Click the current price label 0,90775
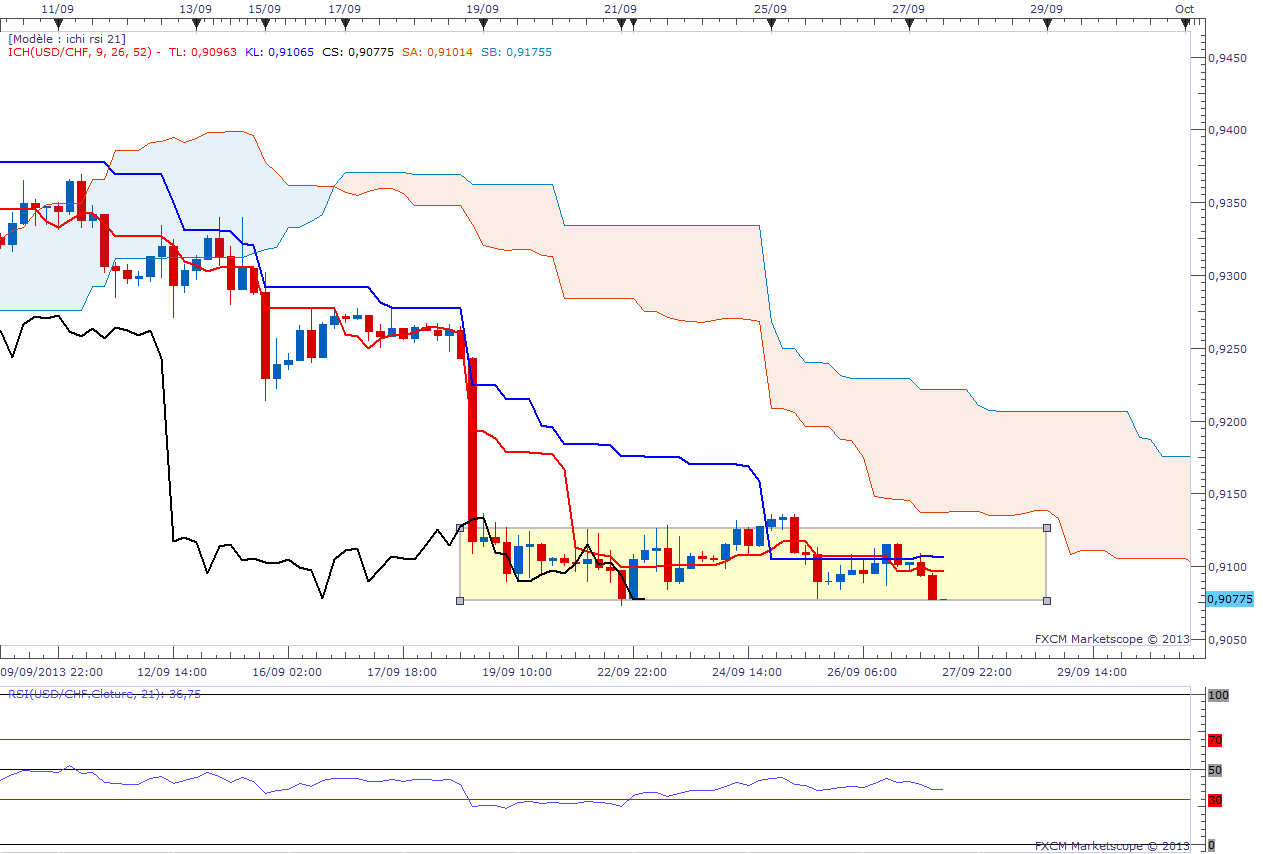Viewport: 1263px width, 854px height. coord(1229,599)
